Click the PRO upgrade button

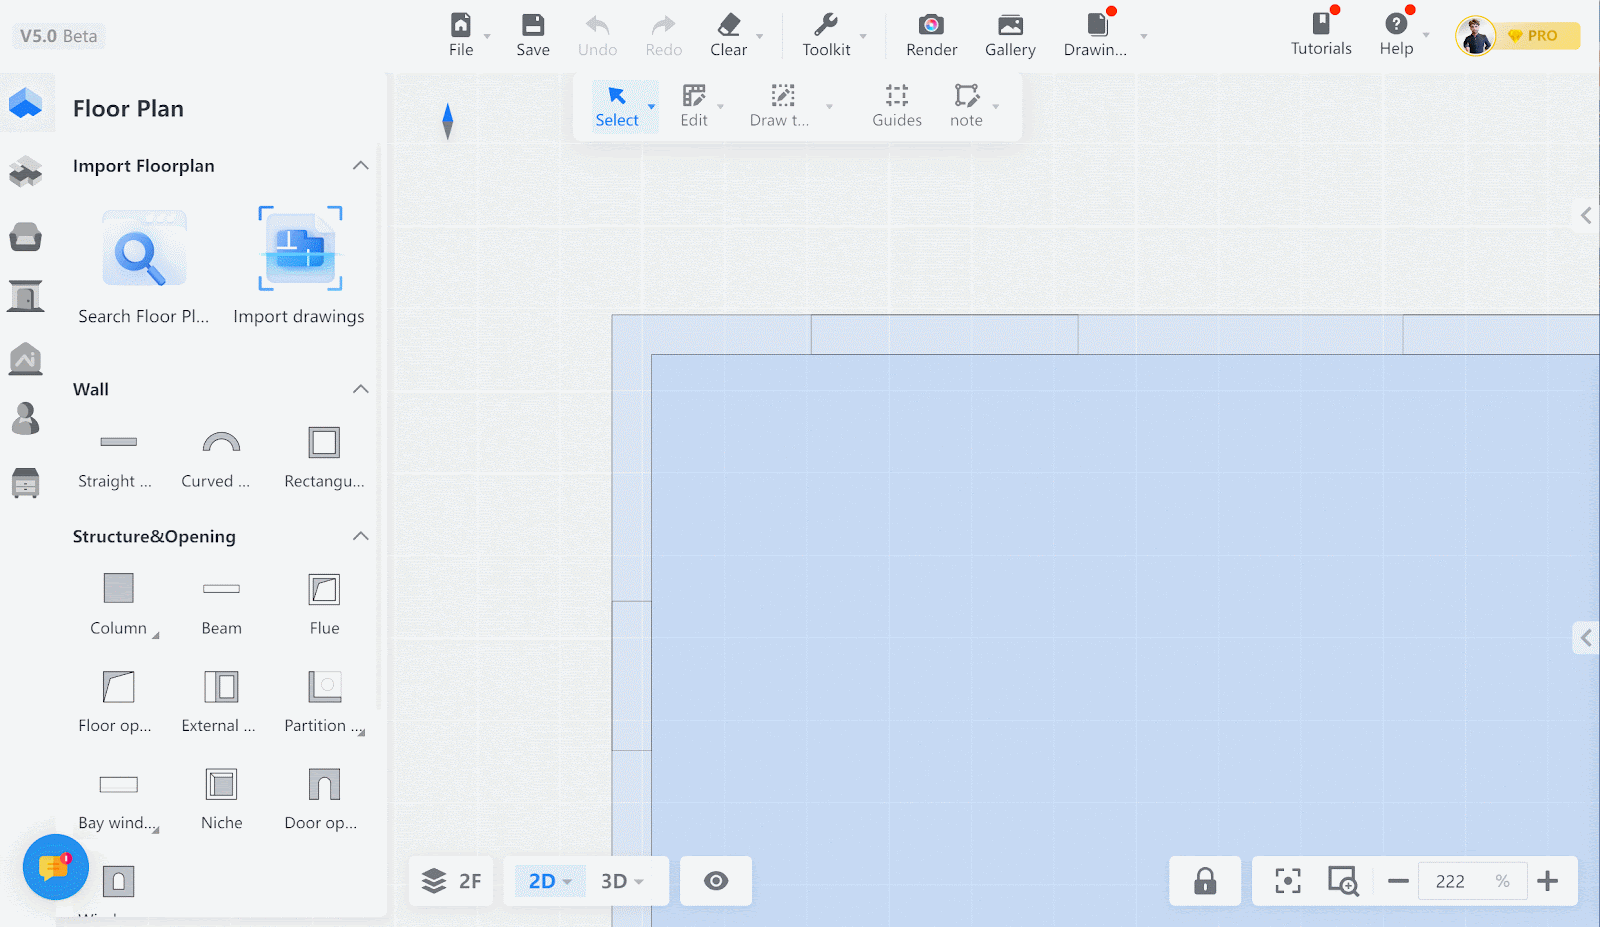tap(1535, 36)
